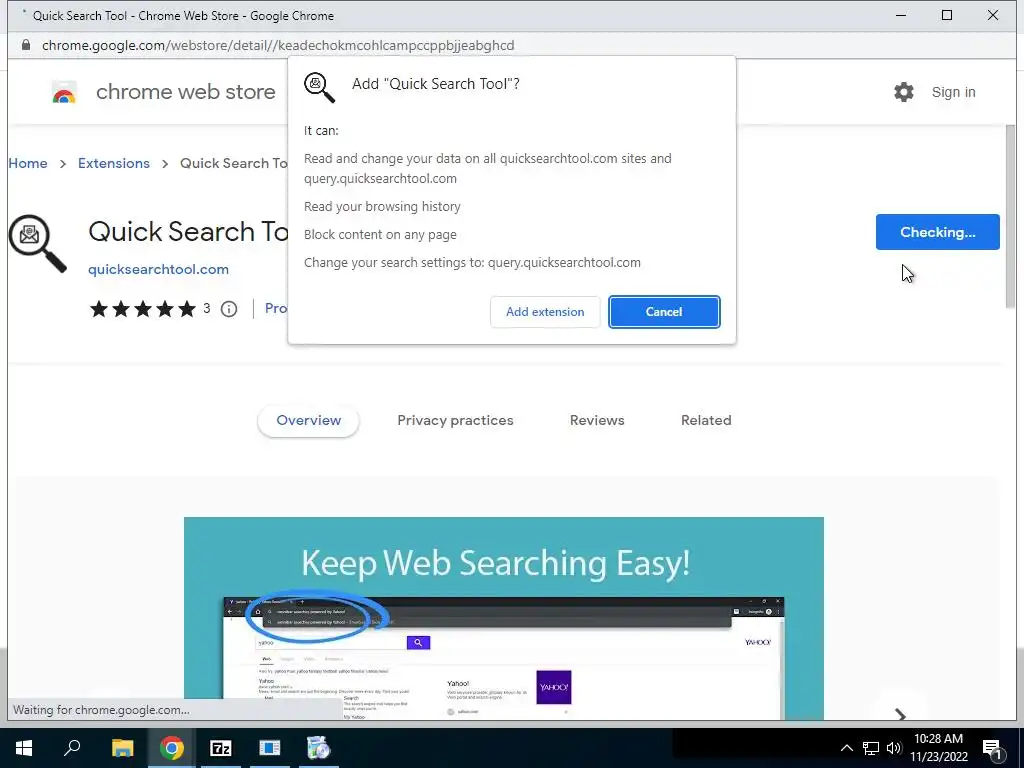Open the installer icon on taskbar
The image size is (1024, 768).
[319, 748]
